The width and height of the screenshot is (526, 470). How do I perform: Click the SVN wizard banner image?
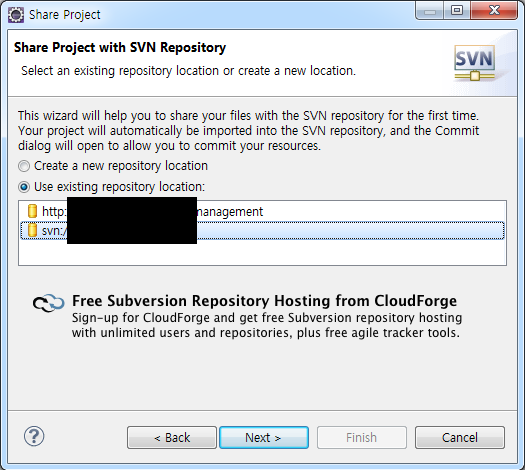pos(474,63)
